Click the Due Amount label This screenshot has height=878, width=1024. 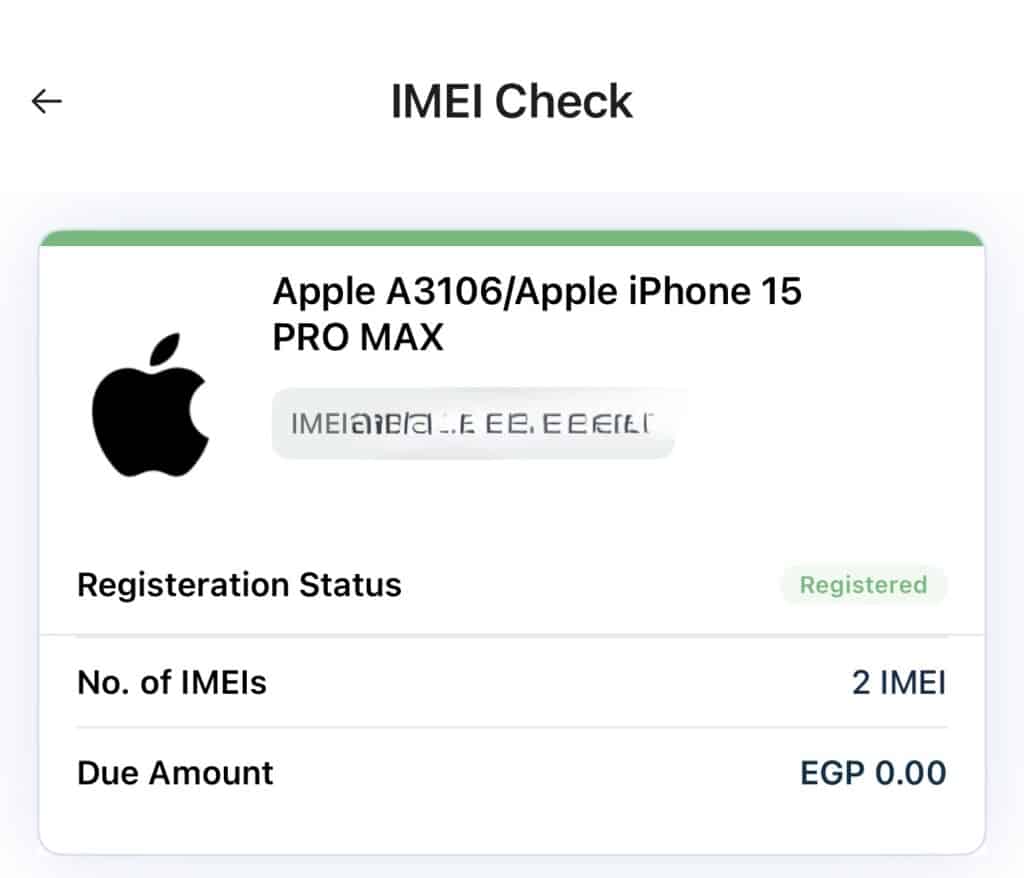point(175,773)
